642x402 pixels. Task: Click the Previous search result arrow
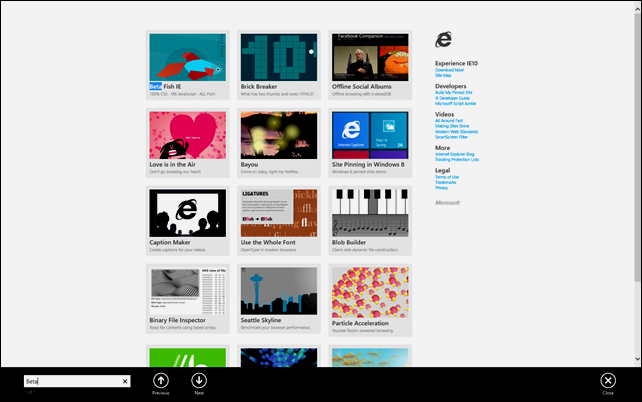161,380
